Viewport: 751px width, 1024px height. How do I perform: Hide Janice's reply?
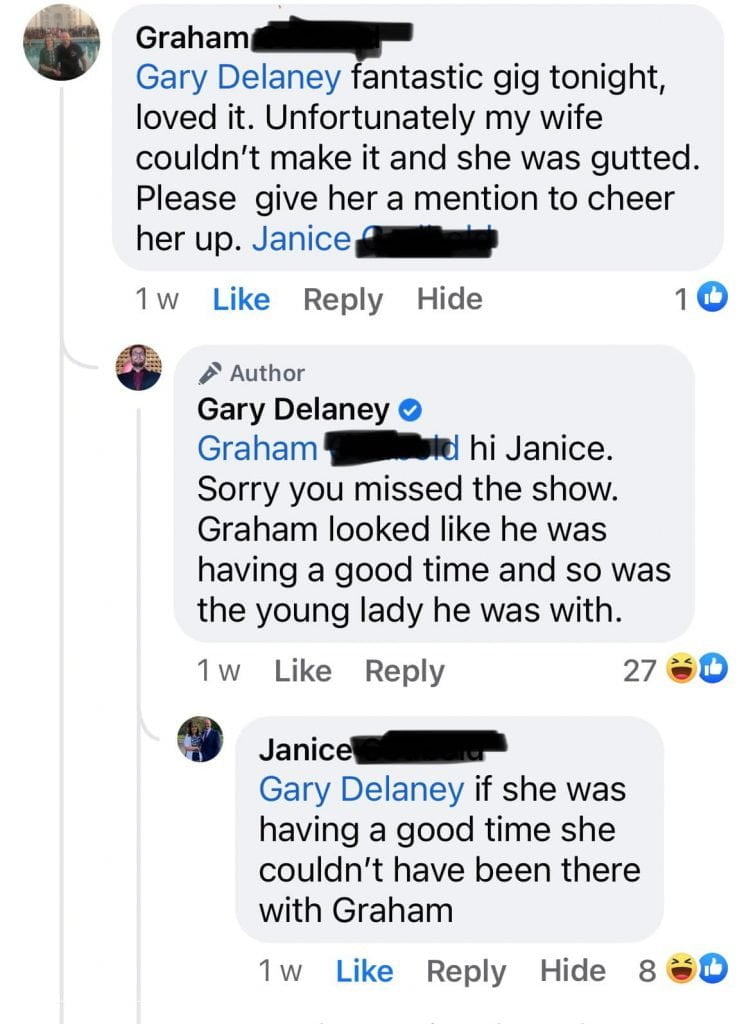click(x=572, y=971)
